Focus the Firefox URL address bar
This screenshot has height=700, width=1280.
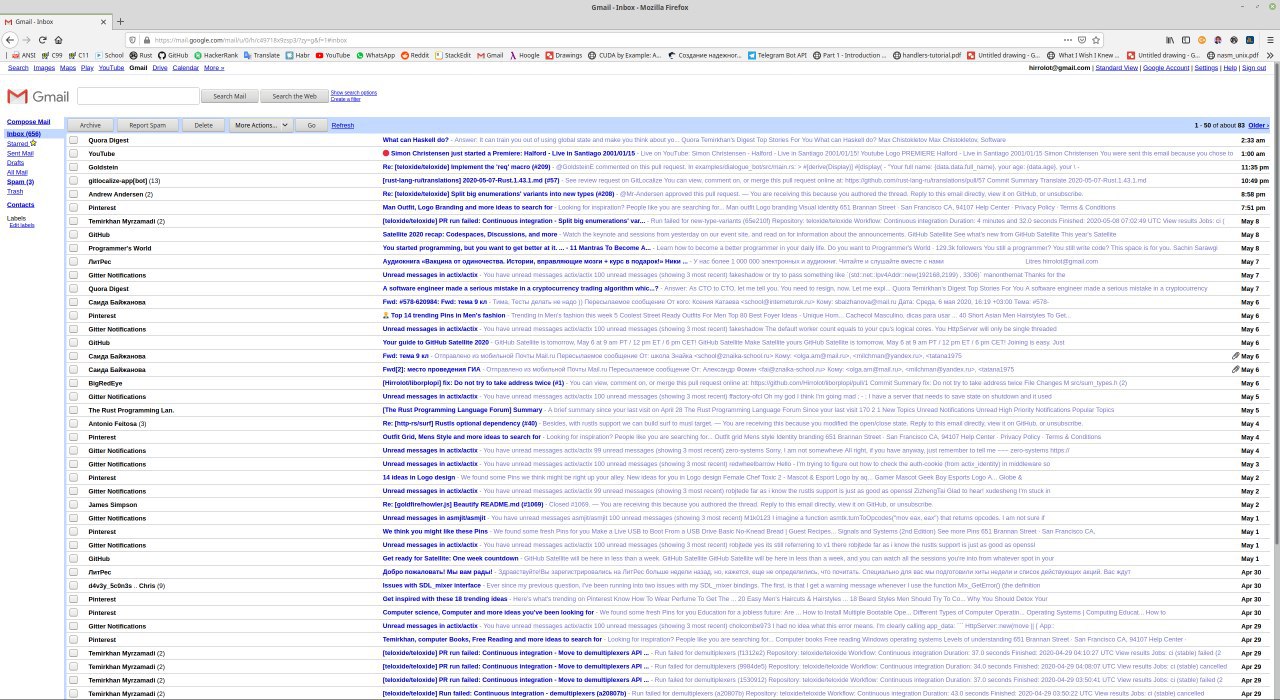600,39
